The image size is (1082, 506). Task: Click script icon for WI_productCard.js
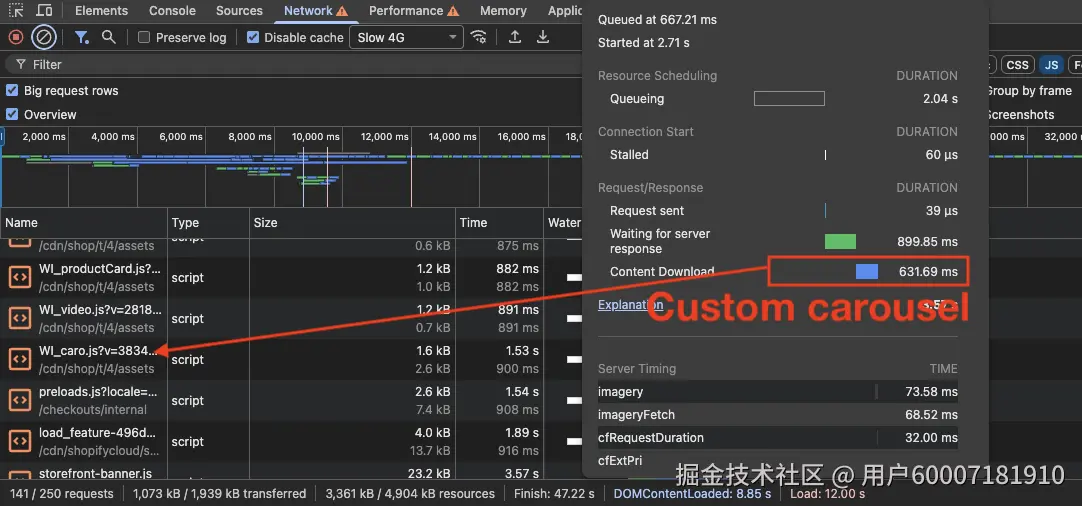20,277
